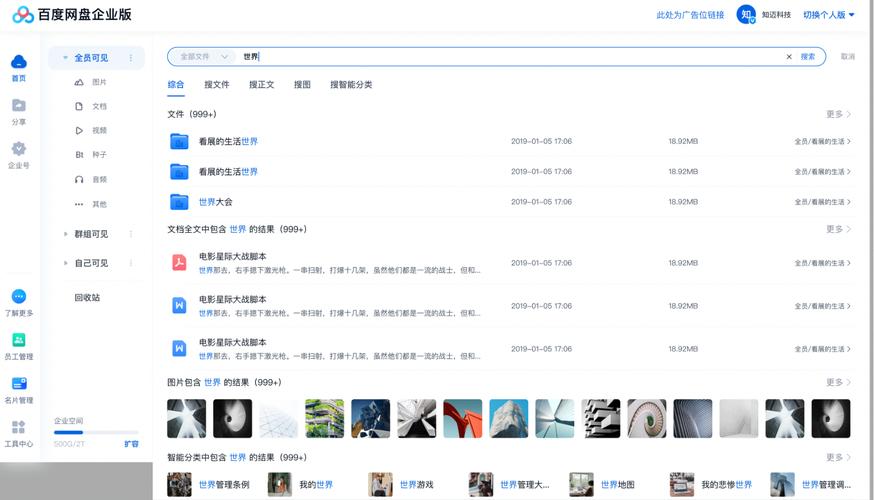Viewport: 874px width, 500px height.
Task: Open the red sculpture image thumbnail
Action: [463, 418]
